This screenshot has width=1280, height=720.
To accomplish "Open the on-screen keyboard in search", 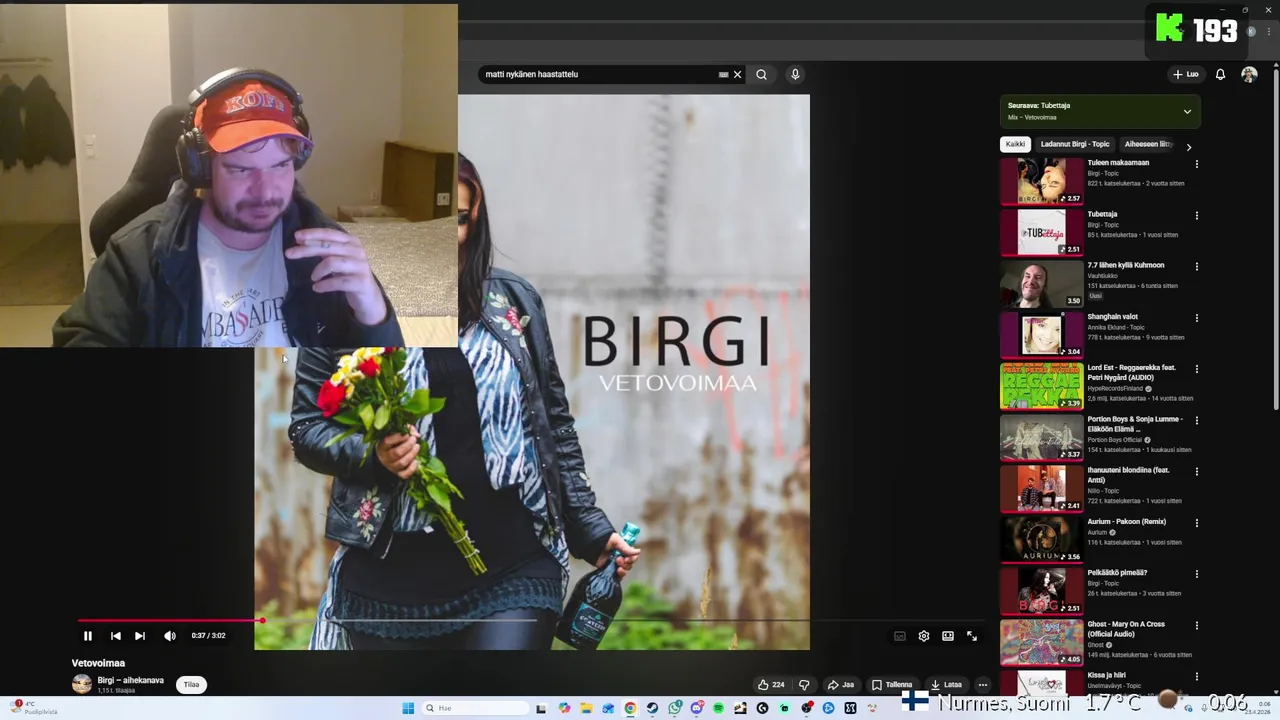I will 723,74.
